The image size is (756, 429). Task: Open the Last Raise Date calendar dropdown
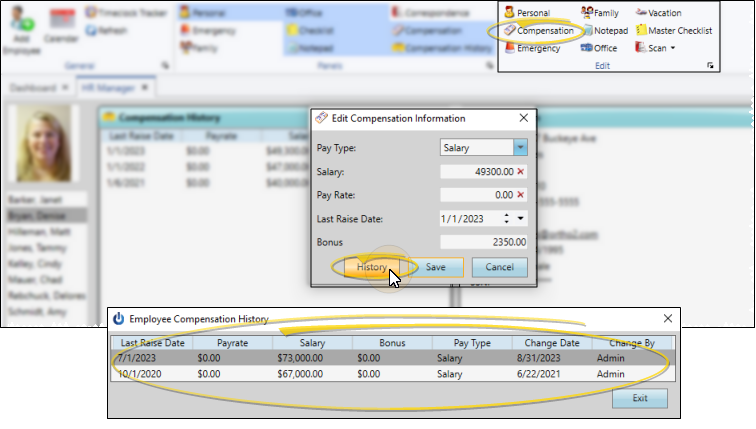tap(521, 219)
